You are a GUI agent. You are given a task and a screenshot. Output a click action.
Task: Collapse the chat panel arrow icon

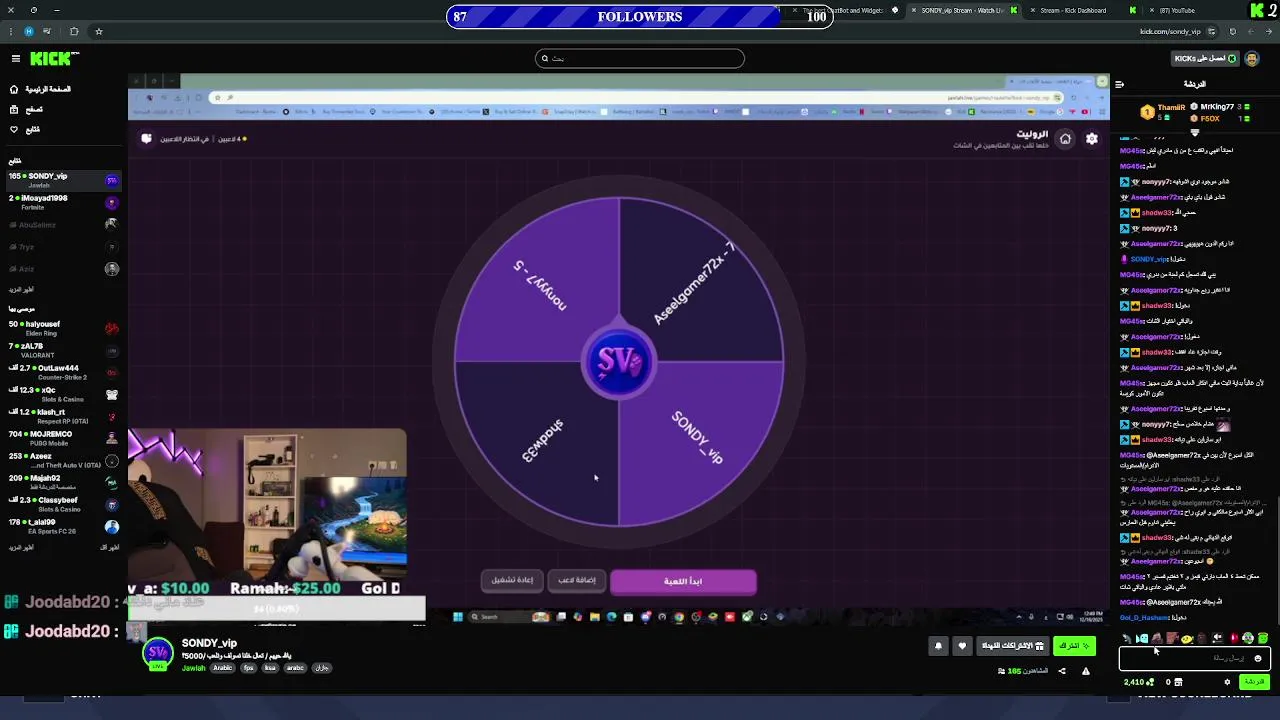(x=1119, y=84)
